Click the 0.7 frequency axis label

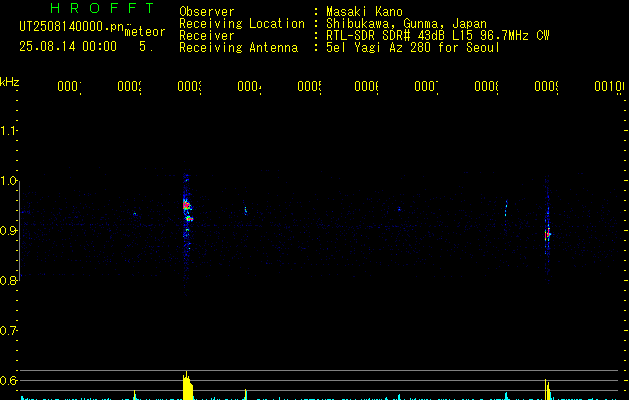point(8,331)
